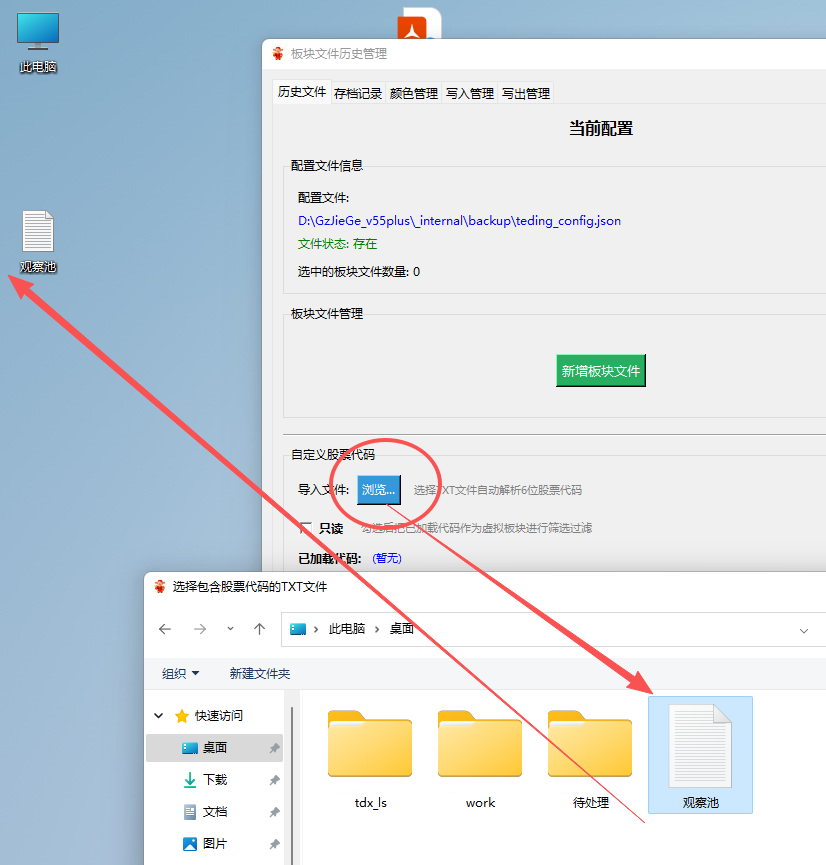The height and width of the screenshot is (865, 826).
Task: Click 桌面 in the address path
Action: (402, 629)
